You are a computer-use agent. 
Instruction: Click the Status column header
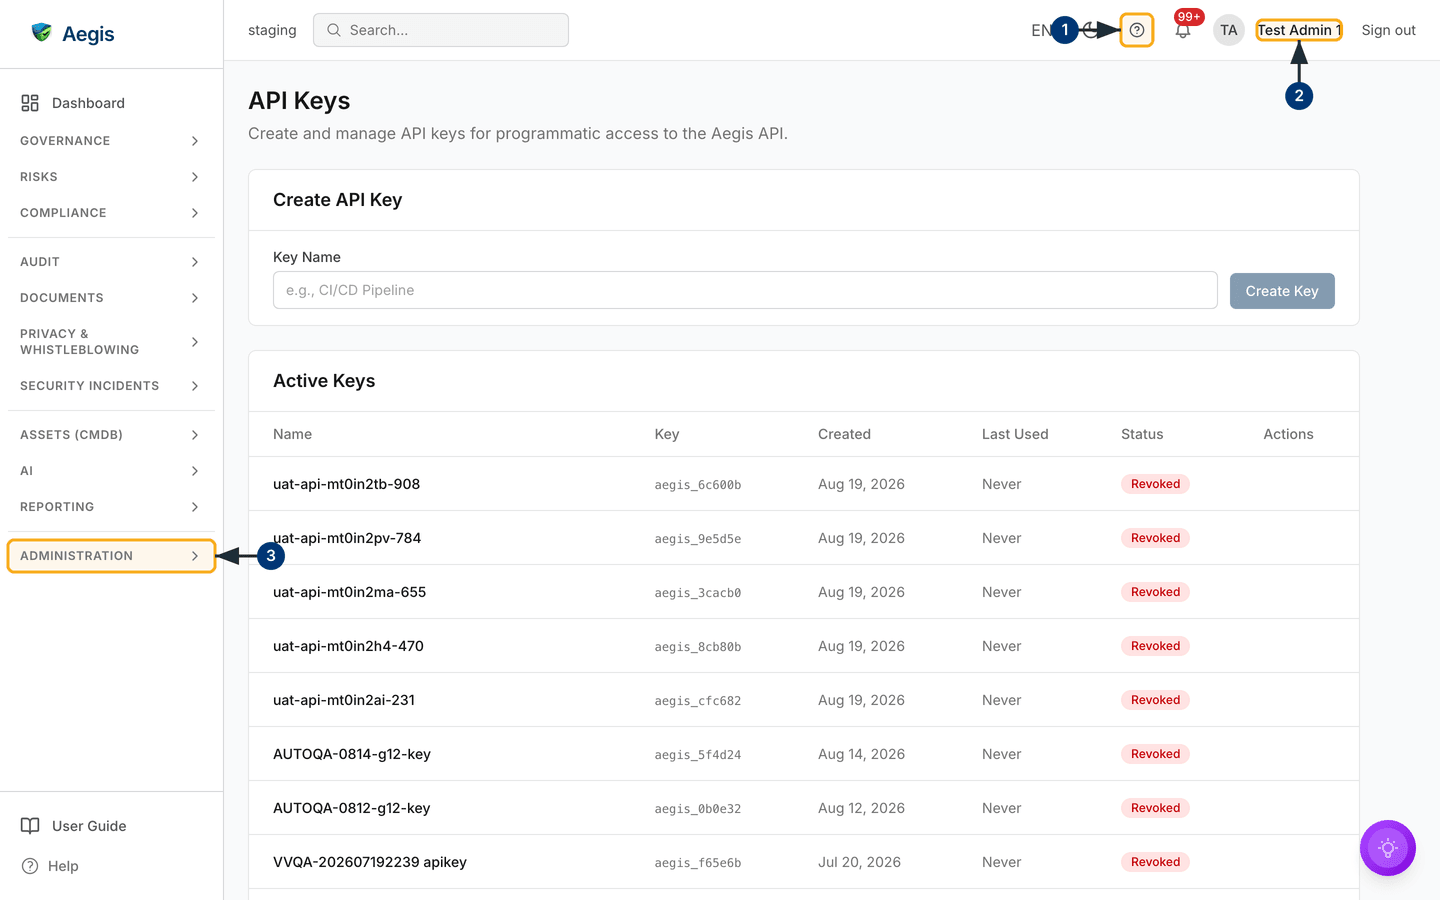tap(1142, 434)
